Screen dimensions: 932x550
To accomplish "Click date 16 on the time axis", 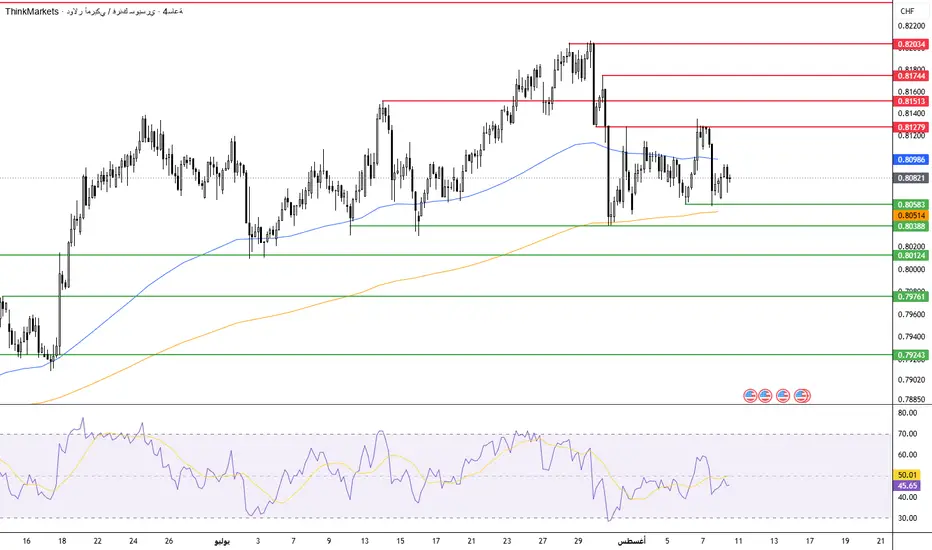I will pos(26,541).
